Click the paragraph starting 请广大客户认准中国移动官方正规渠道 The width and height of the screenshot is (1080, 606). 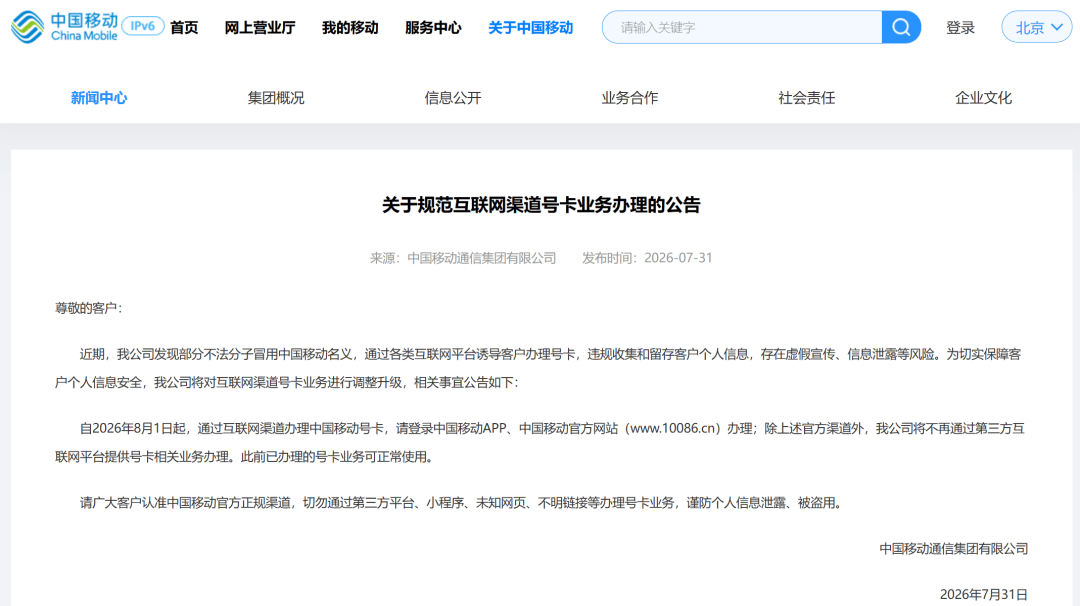(461, 503)
